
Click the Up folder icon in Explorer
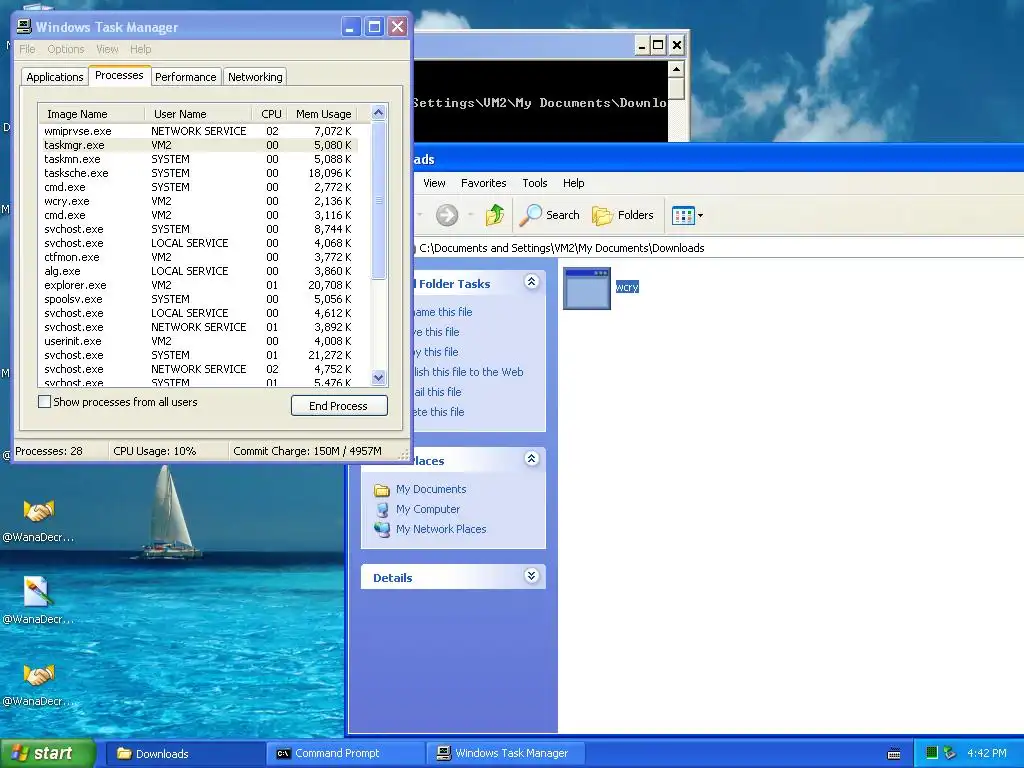pos(494,215)
